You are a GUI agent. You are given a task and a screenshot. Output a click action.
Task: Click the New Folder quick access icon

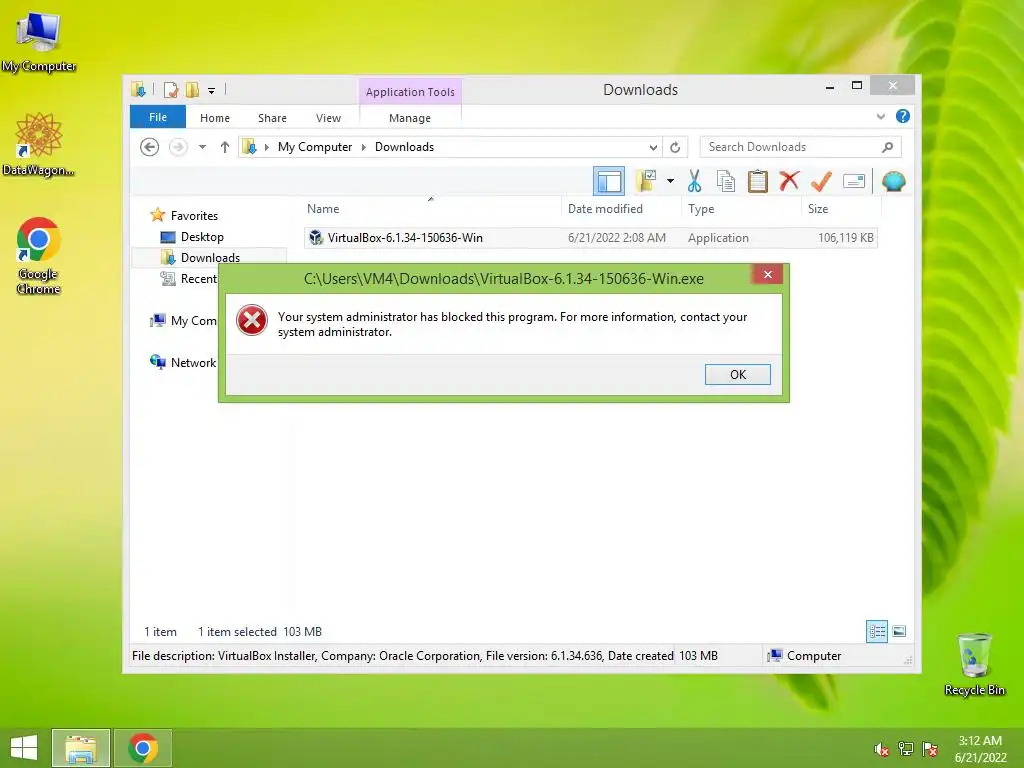[192, 90]
